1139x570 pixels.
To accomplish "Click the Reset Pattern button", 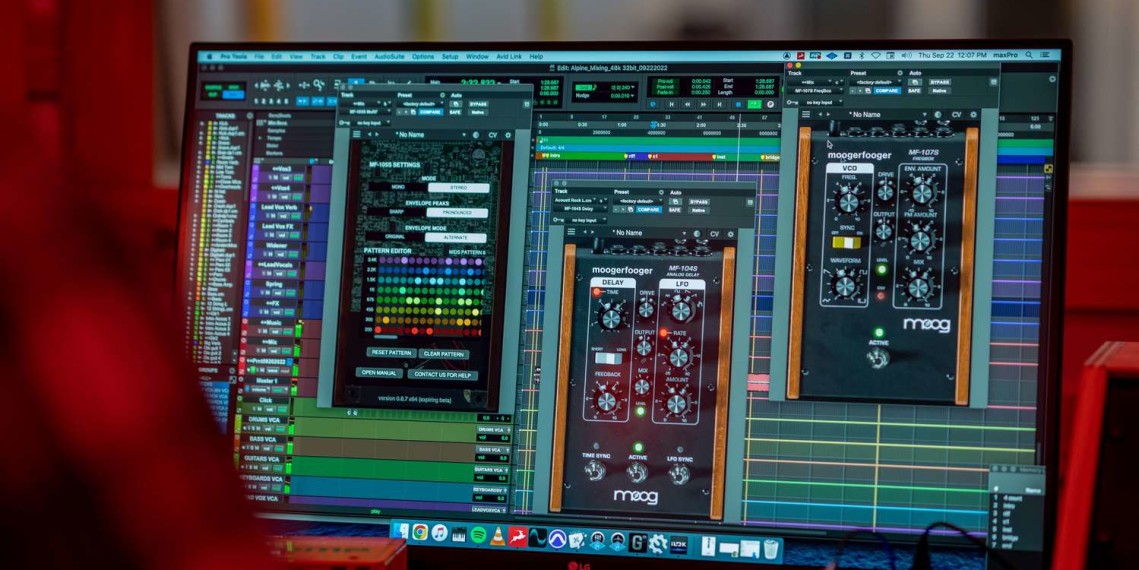I will pyautogui.click(x=391, y=353).
